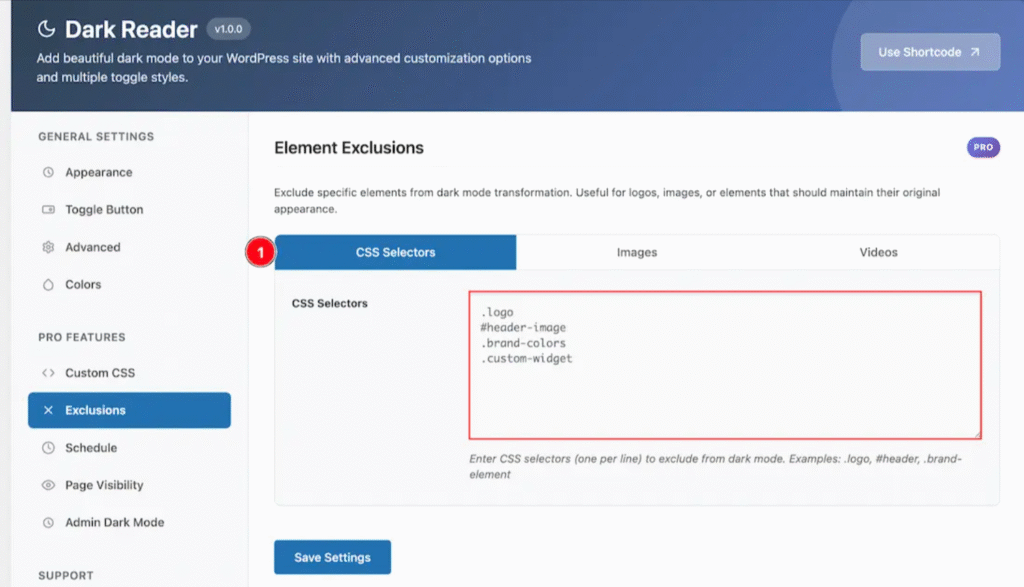
Task: Focus the CSS Selectors text area
Action: 725,365
